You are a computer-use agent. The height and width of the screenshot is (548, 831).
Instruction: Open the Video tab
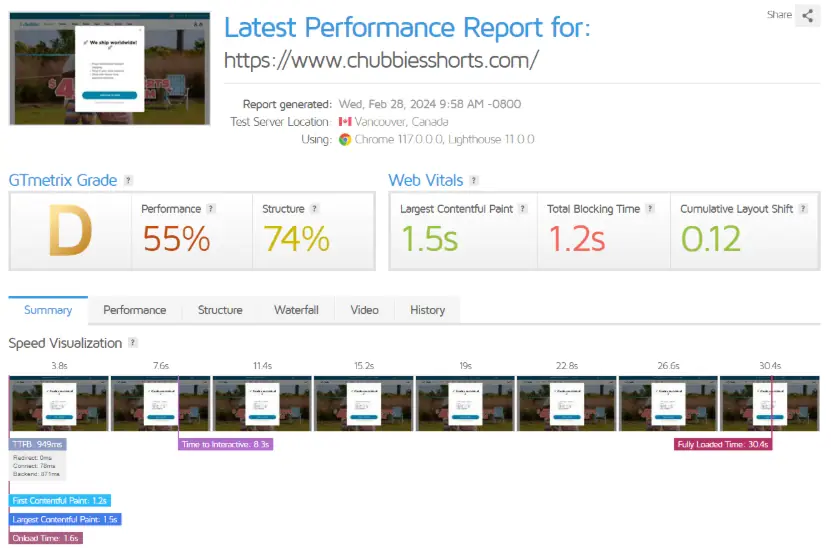(364, 310)
